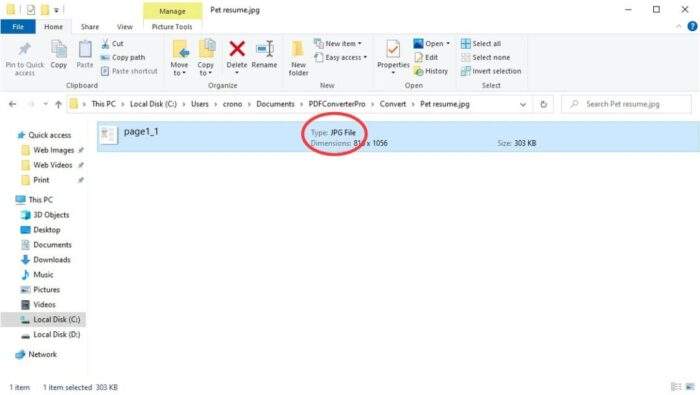This screenshot has width=700, height=395.
Task: Click Convert in the breadcrumb path
Action: (x=392, y=104)
